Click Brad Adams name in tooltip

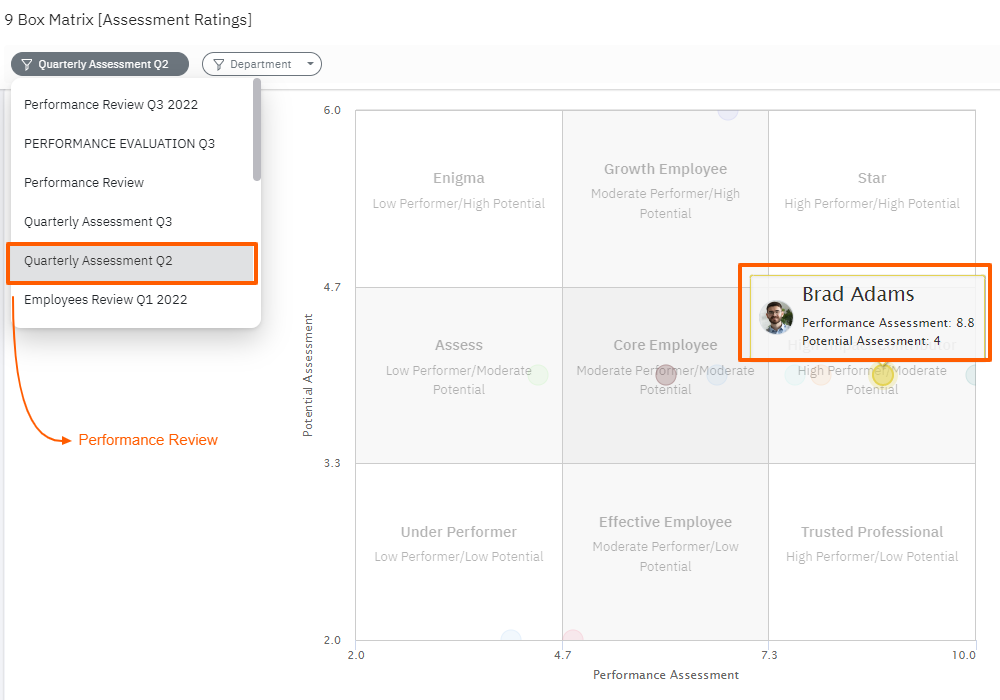858,294
